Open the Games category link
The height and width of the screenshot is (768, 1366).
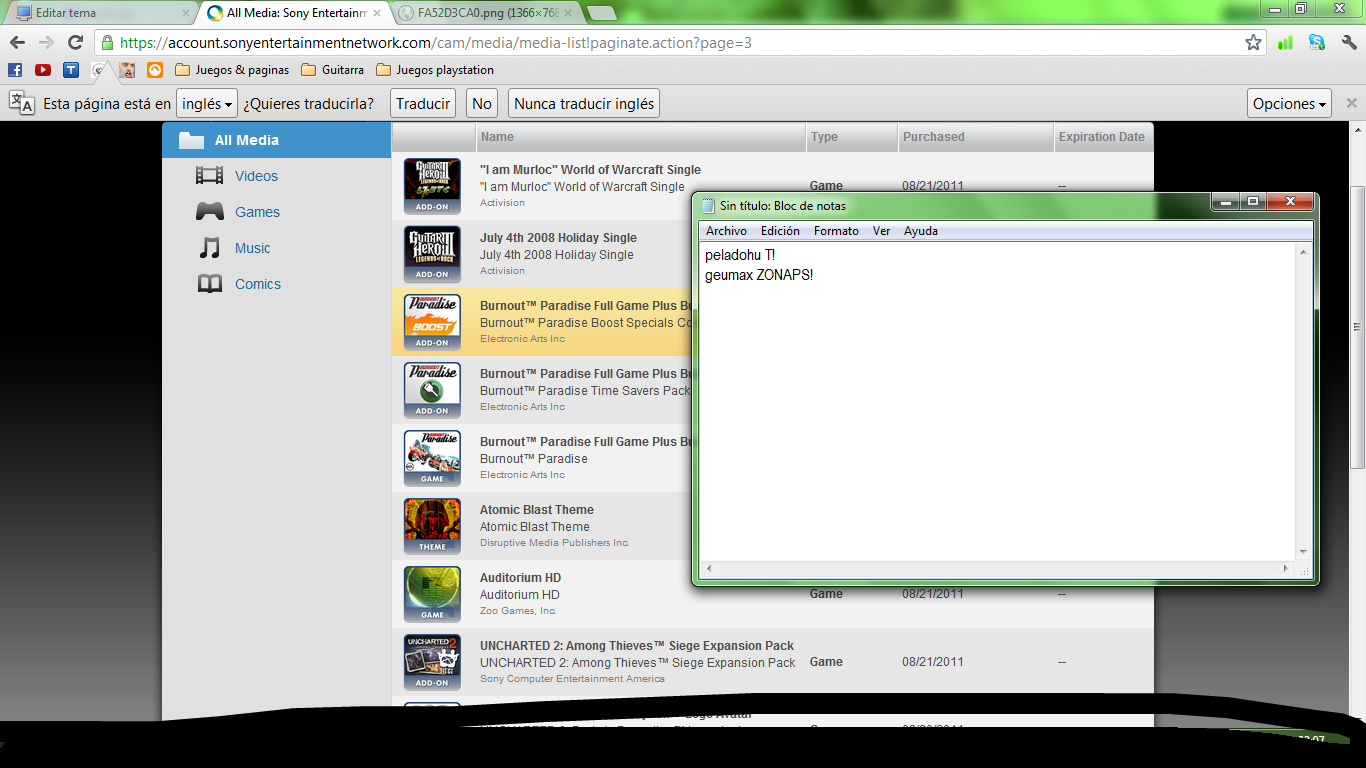[257, 212]
